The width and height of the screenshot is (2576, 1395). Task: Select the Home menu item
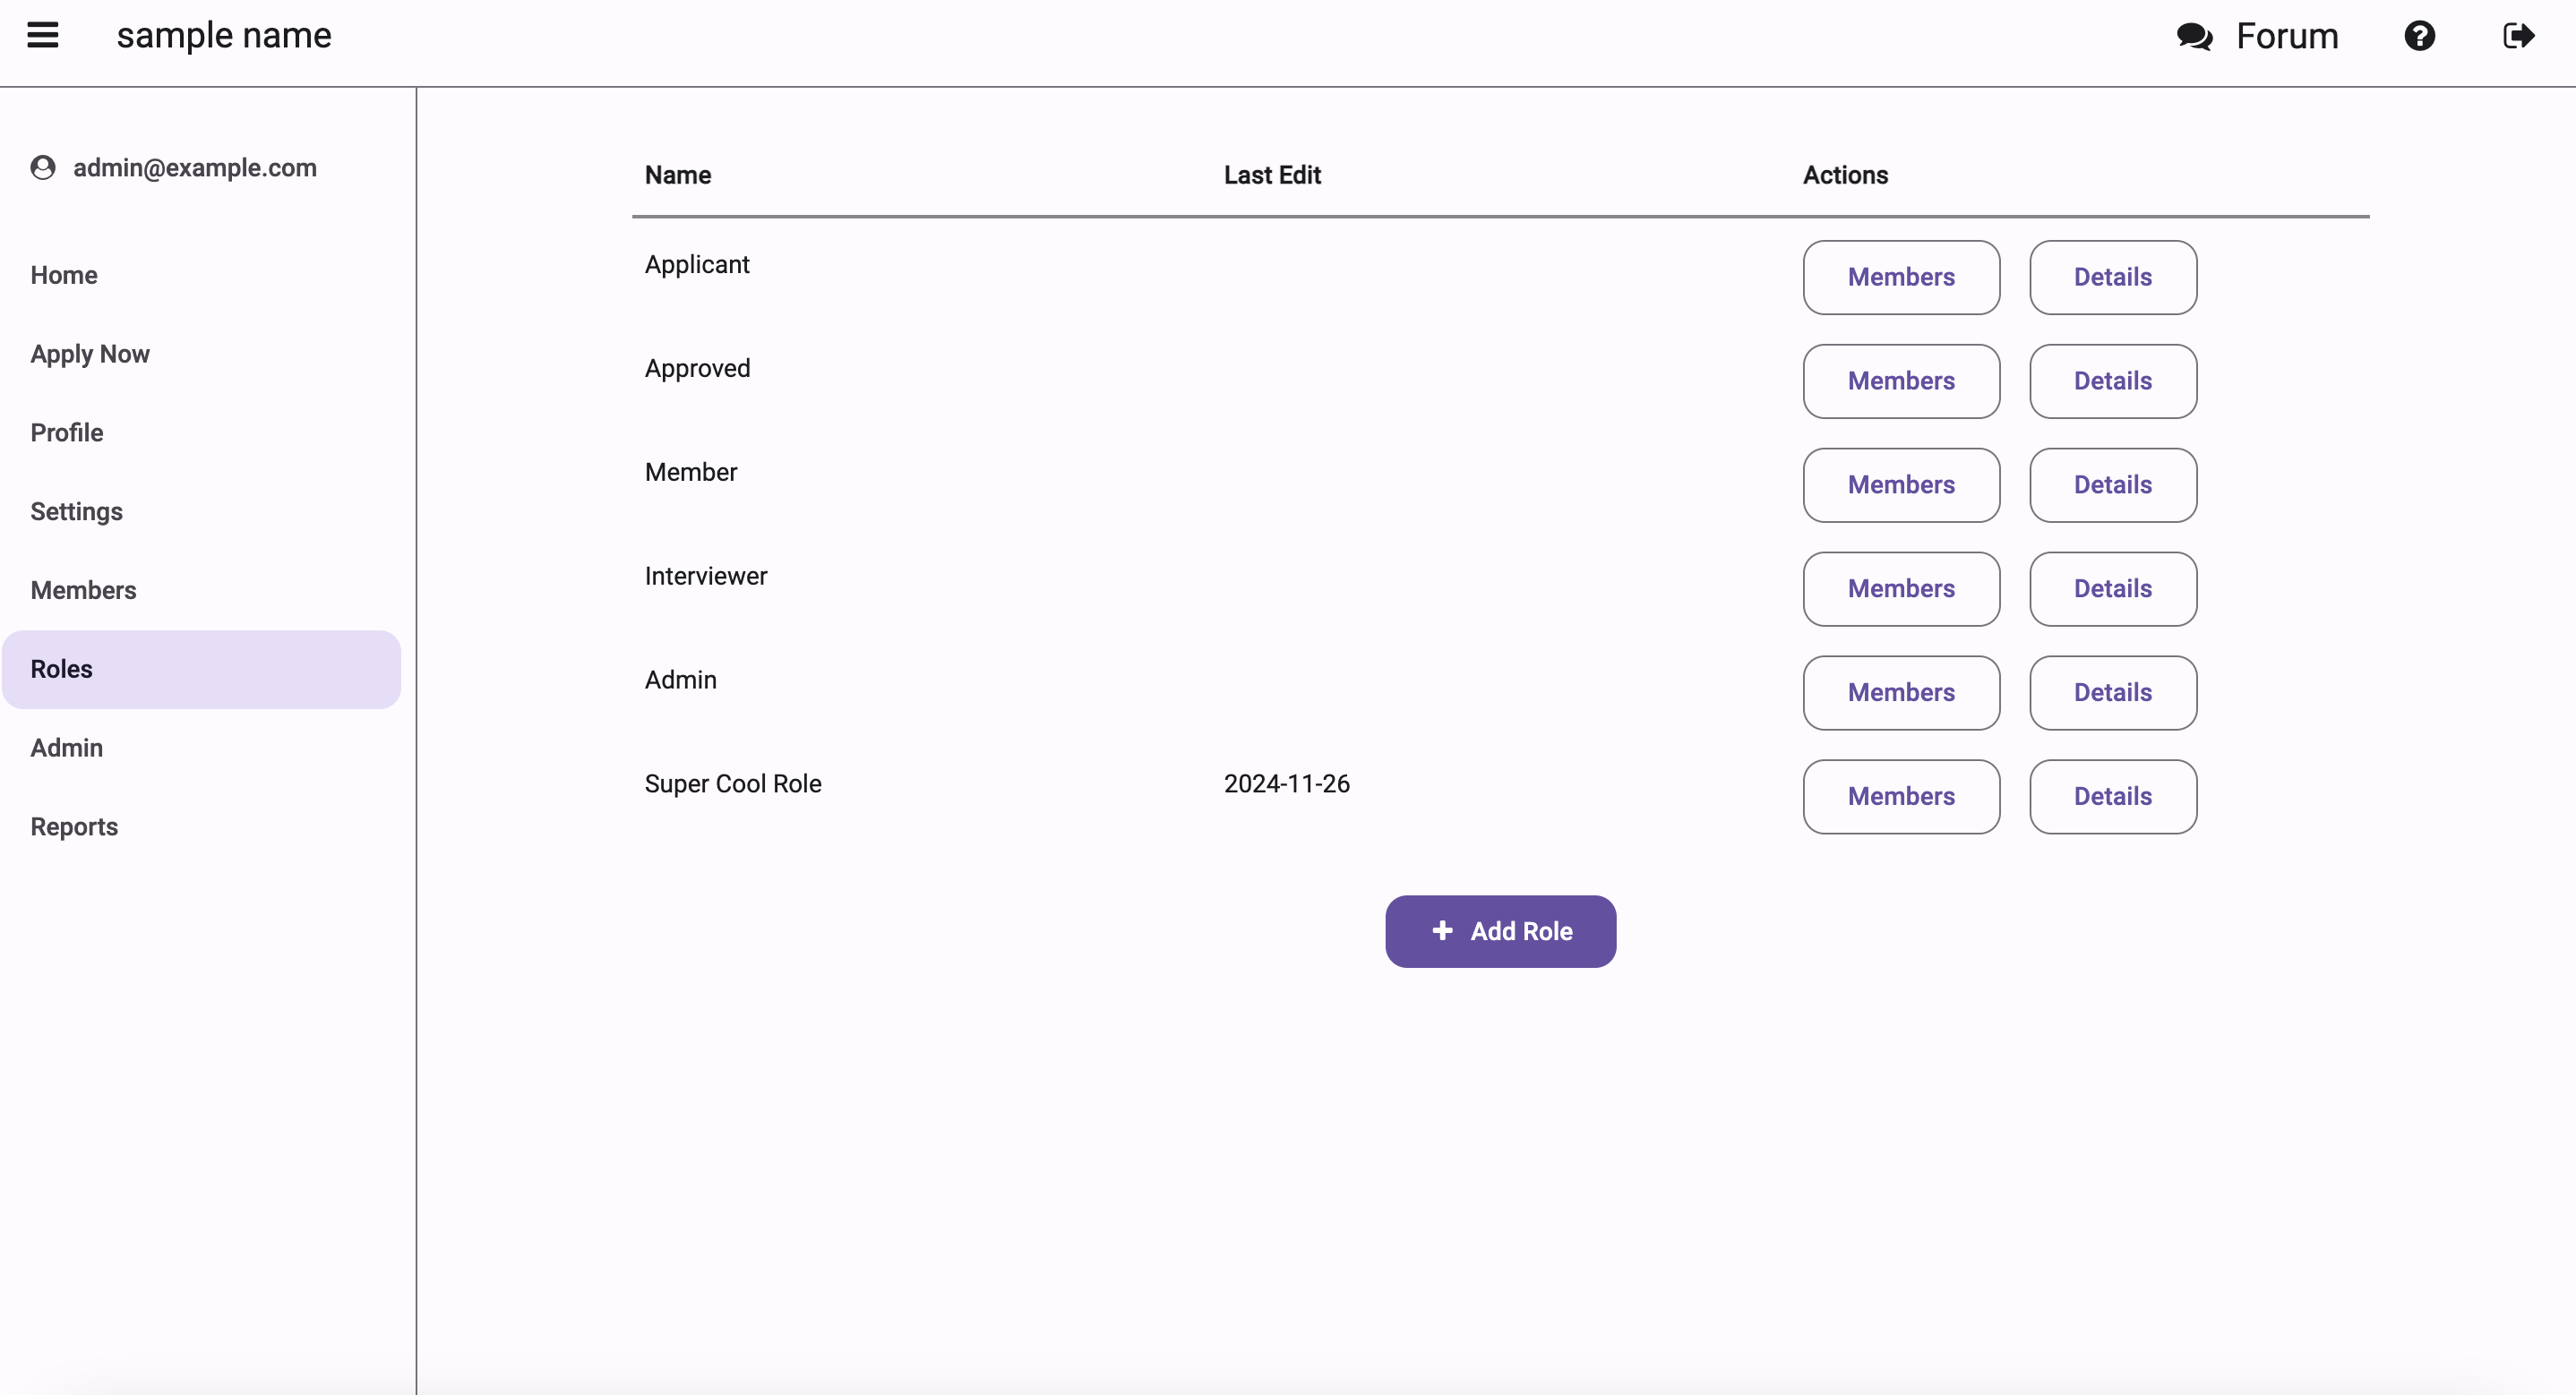click(x=64, y=275)
